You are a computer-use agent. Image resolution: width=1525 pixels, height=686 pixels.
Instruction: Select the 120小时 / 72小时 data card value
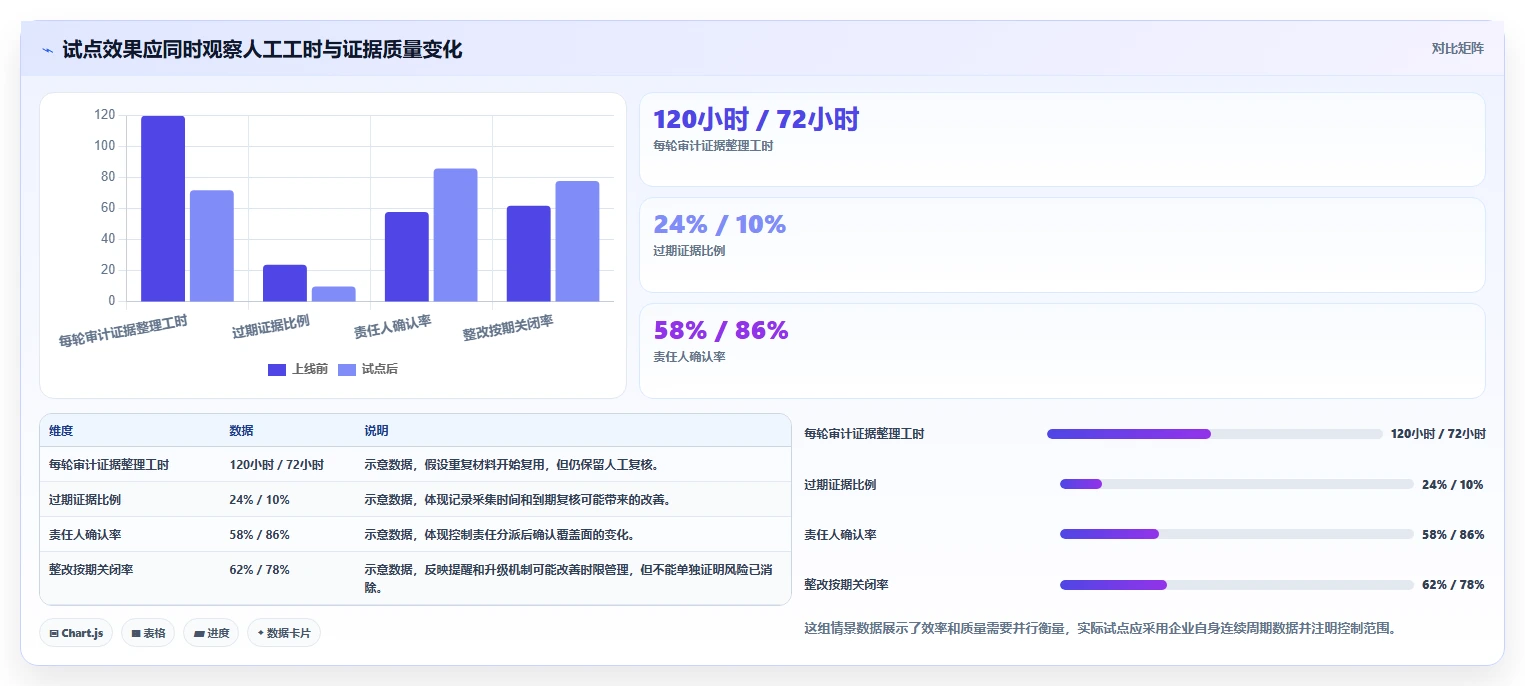(756, 120)
